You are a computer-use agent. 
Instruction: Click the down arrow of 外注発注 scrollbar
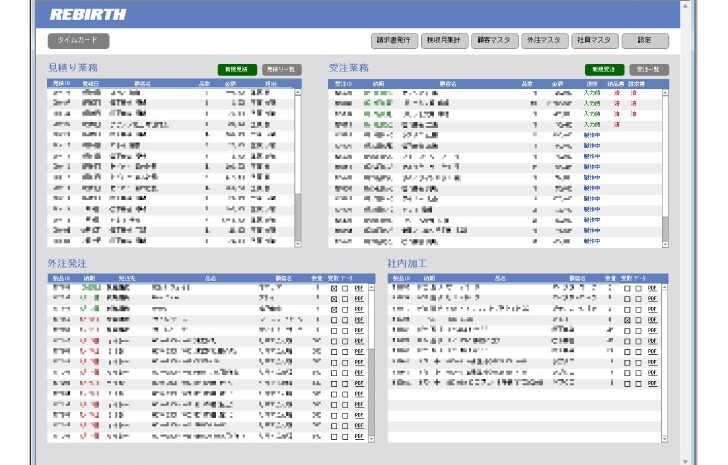pyautogui.click(x=371, y=438)
